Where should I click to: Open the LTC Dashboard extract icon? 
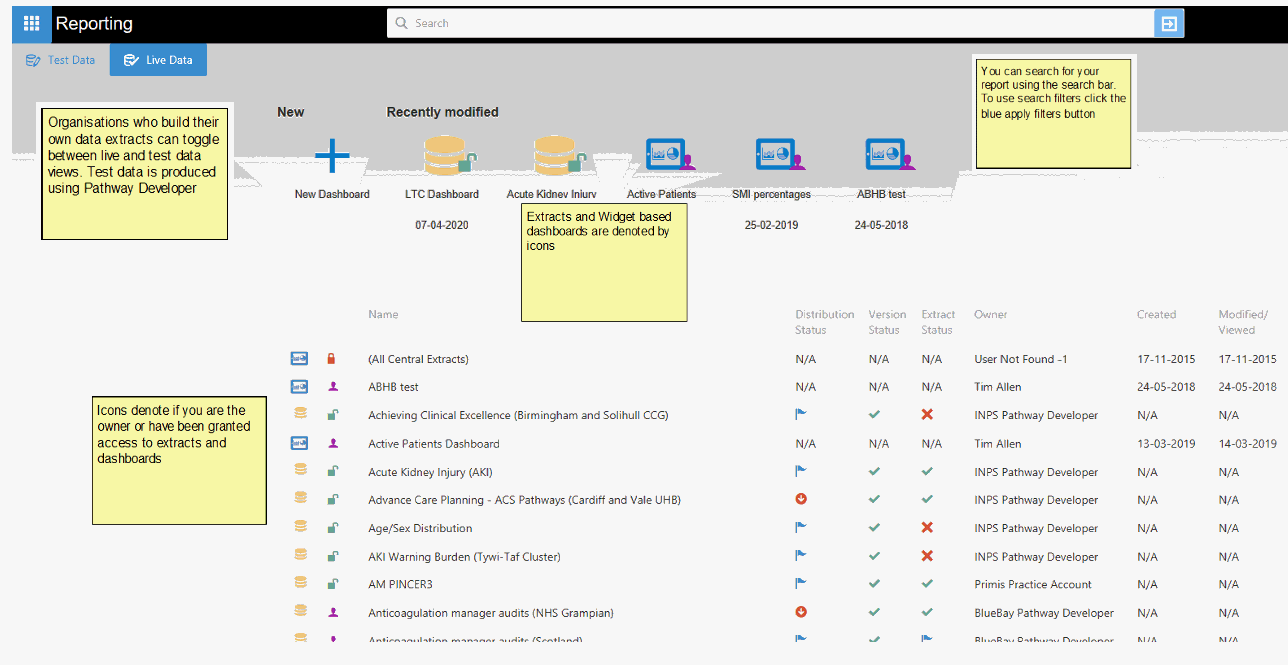(x=447, y=157)
